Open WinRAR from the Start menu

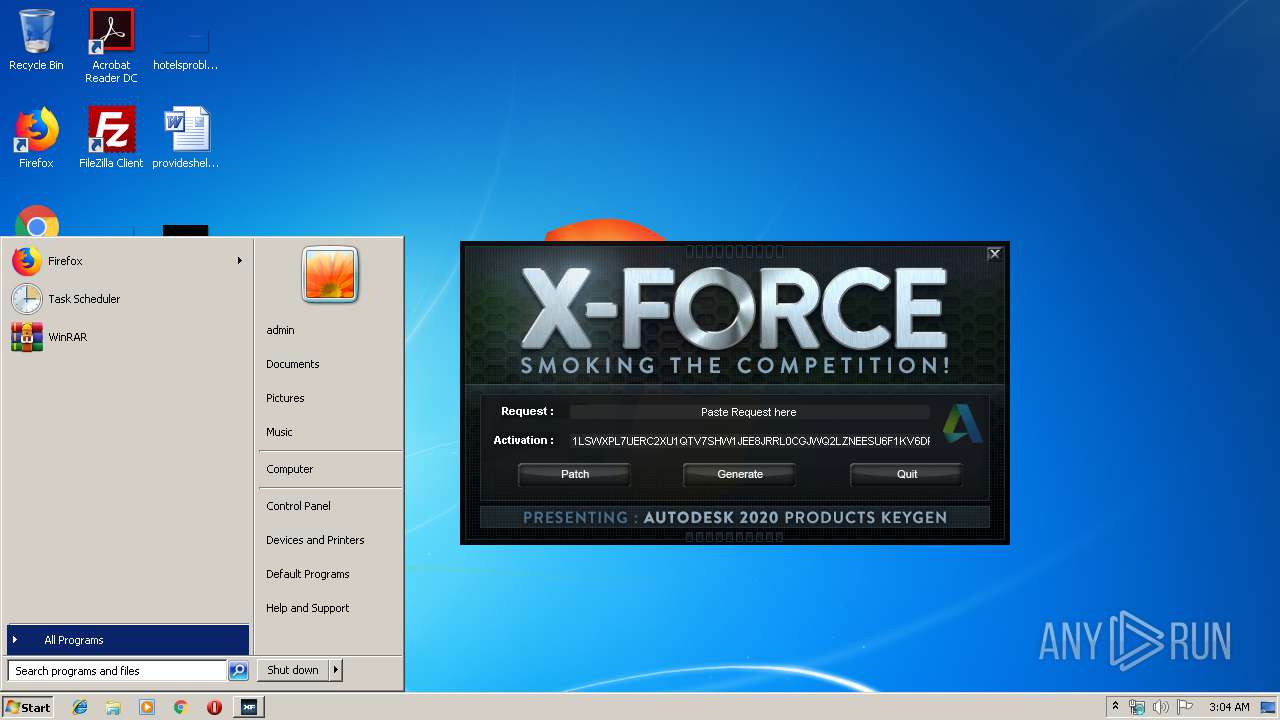click(127, 337)
